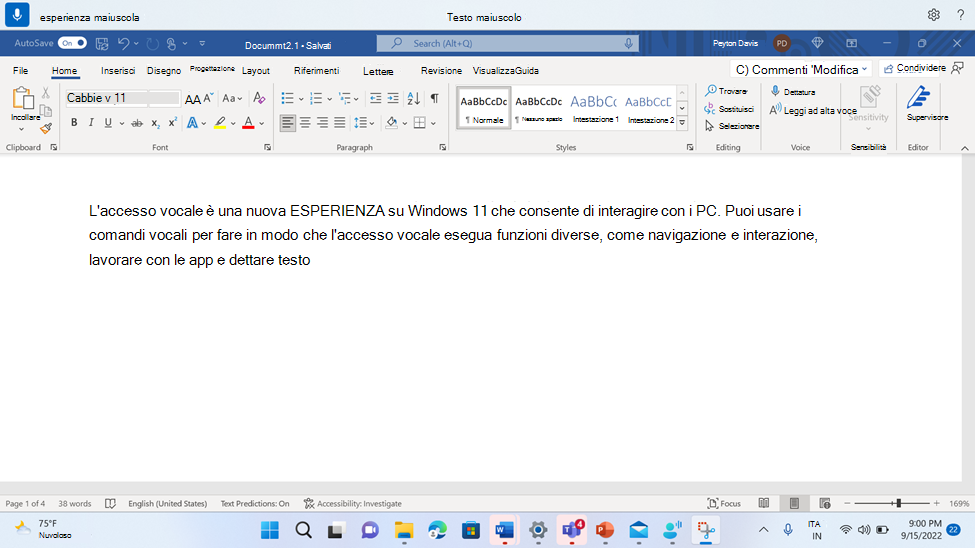Open Supervisore editor
975x548 pixels.
926,104
